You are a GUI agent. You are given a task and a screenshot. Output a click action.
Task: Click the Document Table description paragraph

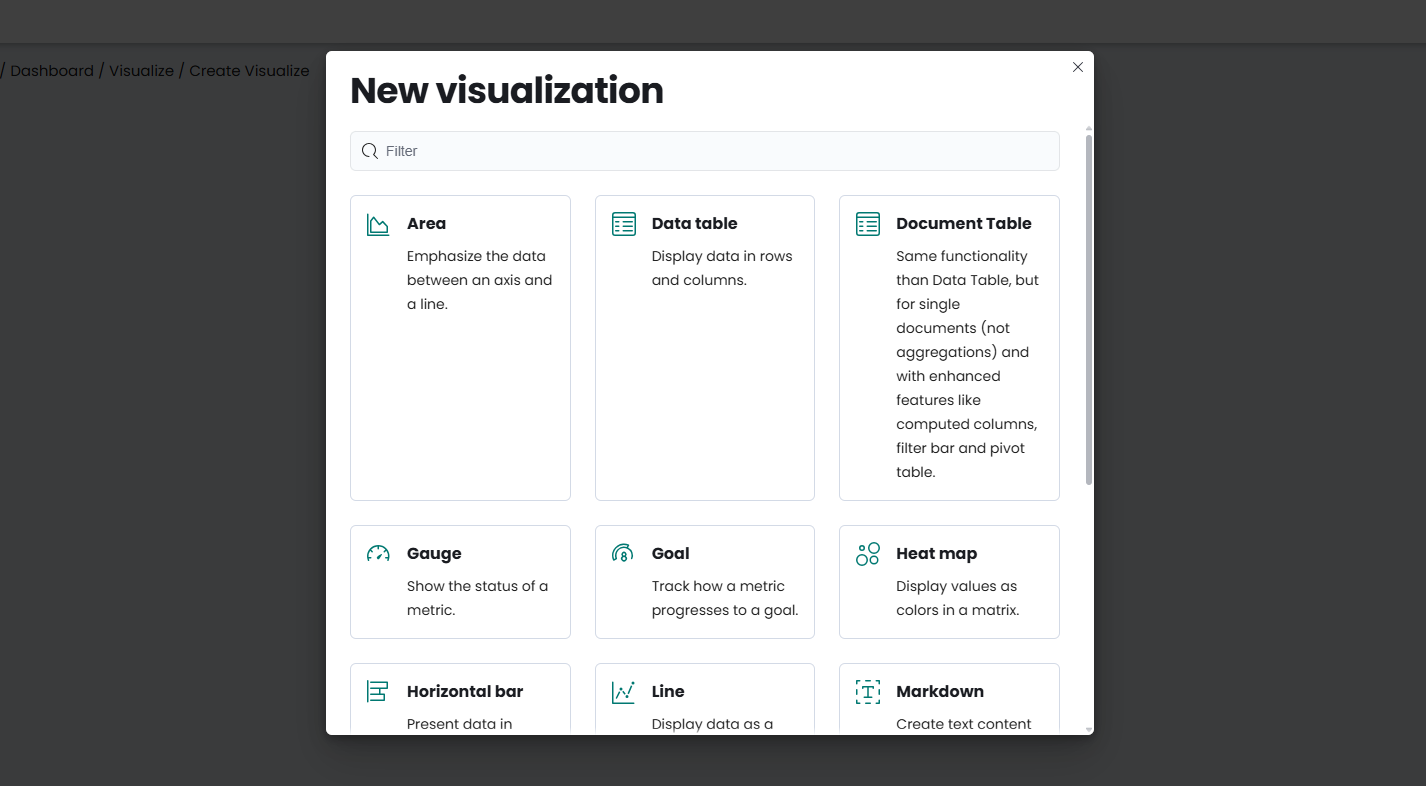click(968, 364)
